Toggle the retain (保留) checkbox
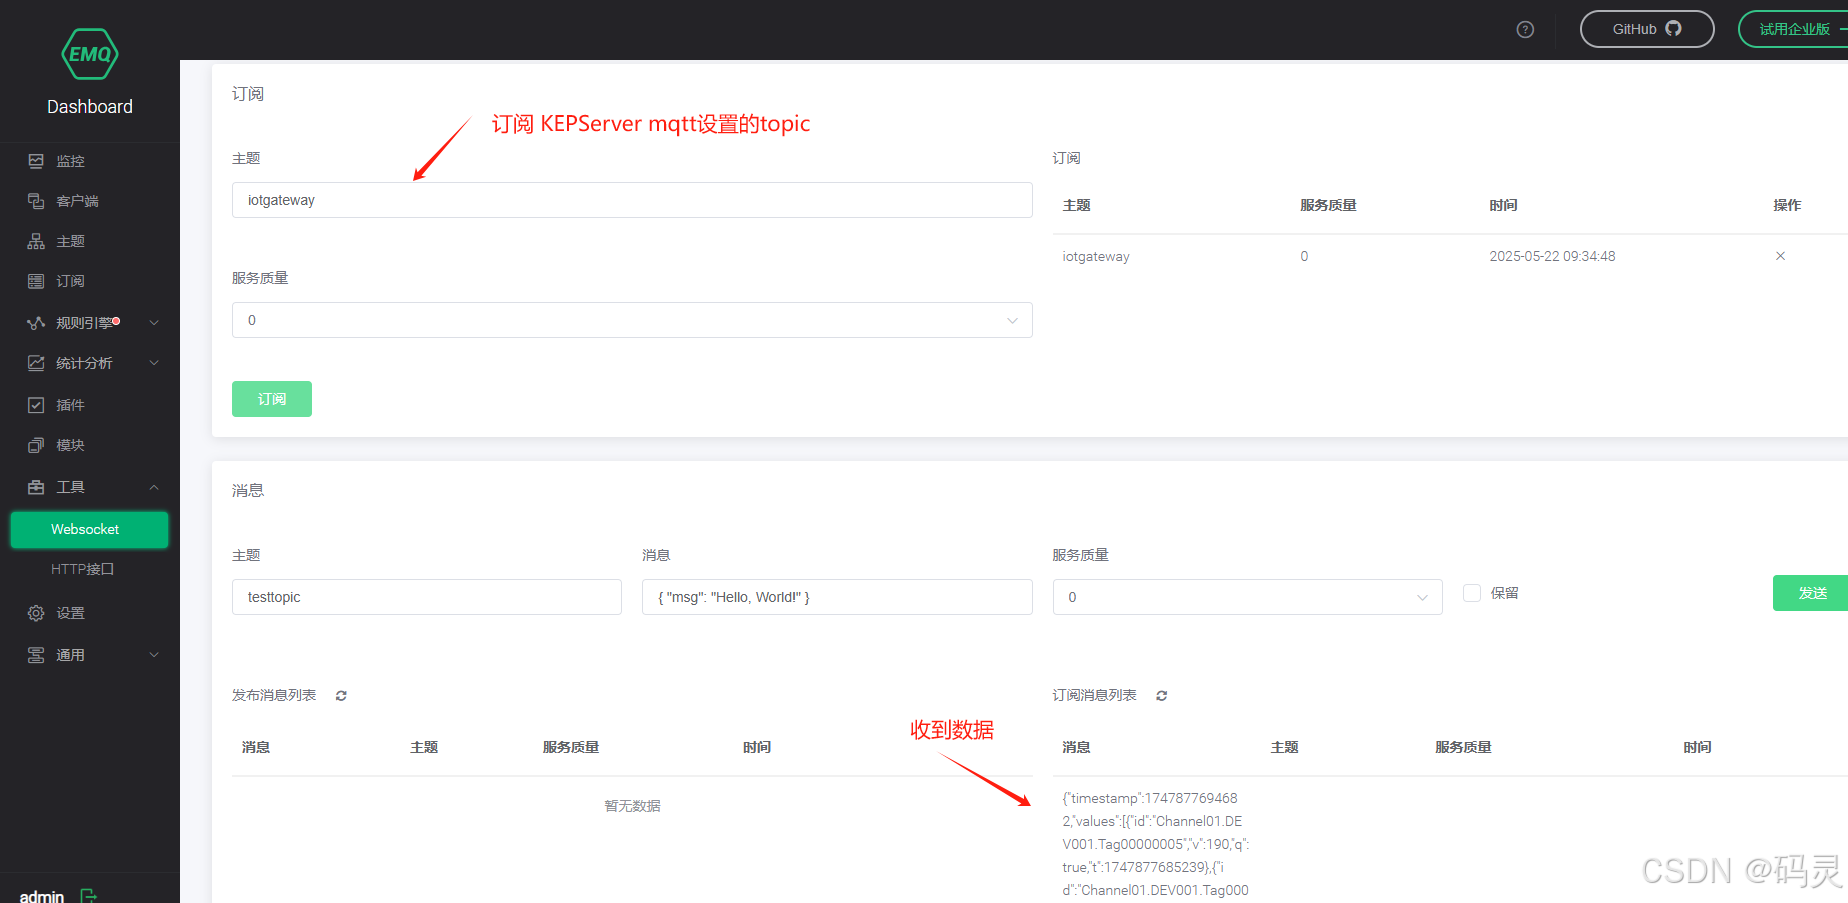The image size is (1848, 903). click(x=1472, y=593)
